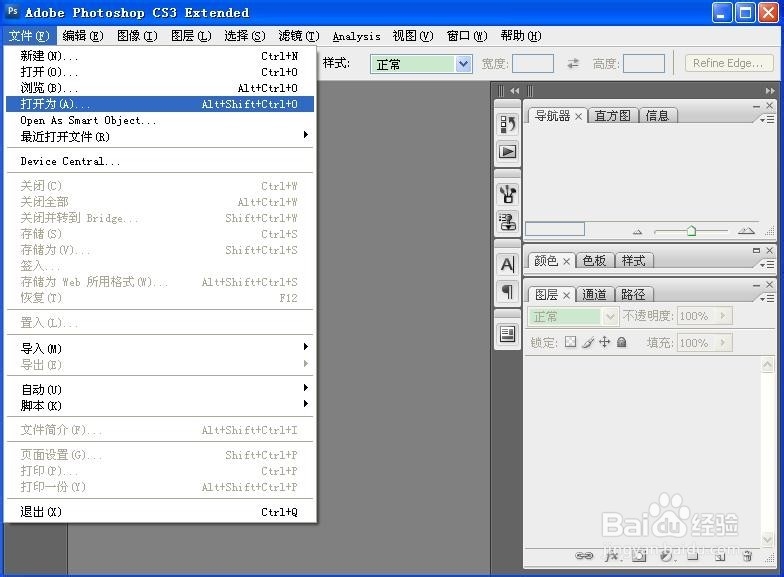Adjust the Navigator zoom slider handle
Image resolution: width=784 pixels, height=577 pixels.
[x=691, y=230]
